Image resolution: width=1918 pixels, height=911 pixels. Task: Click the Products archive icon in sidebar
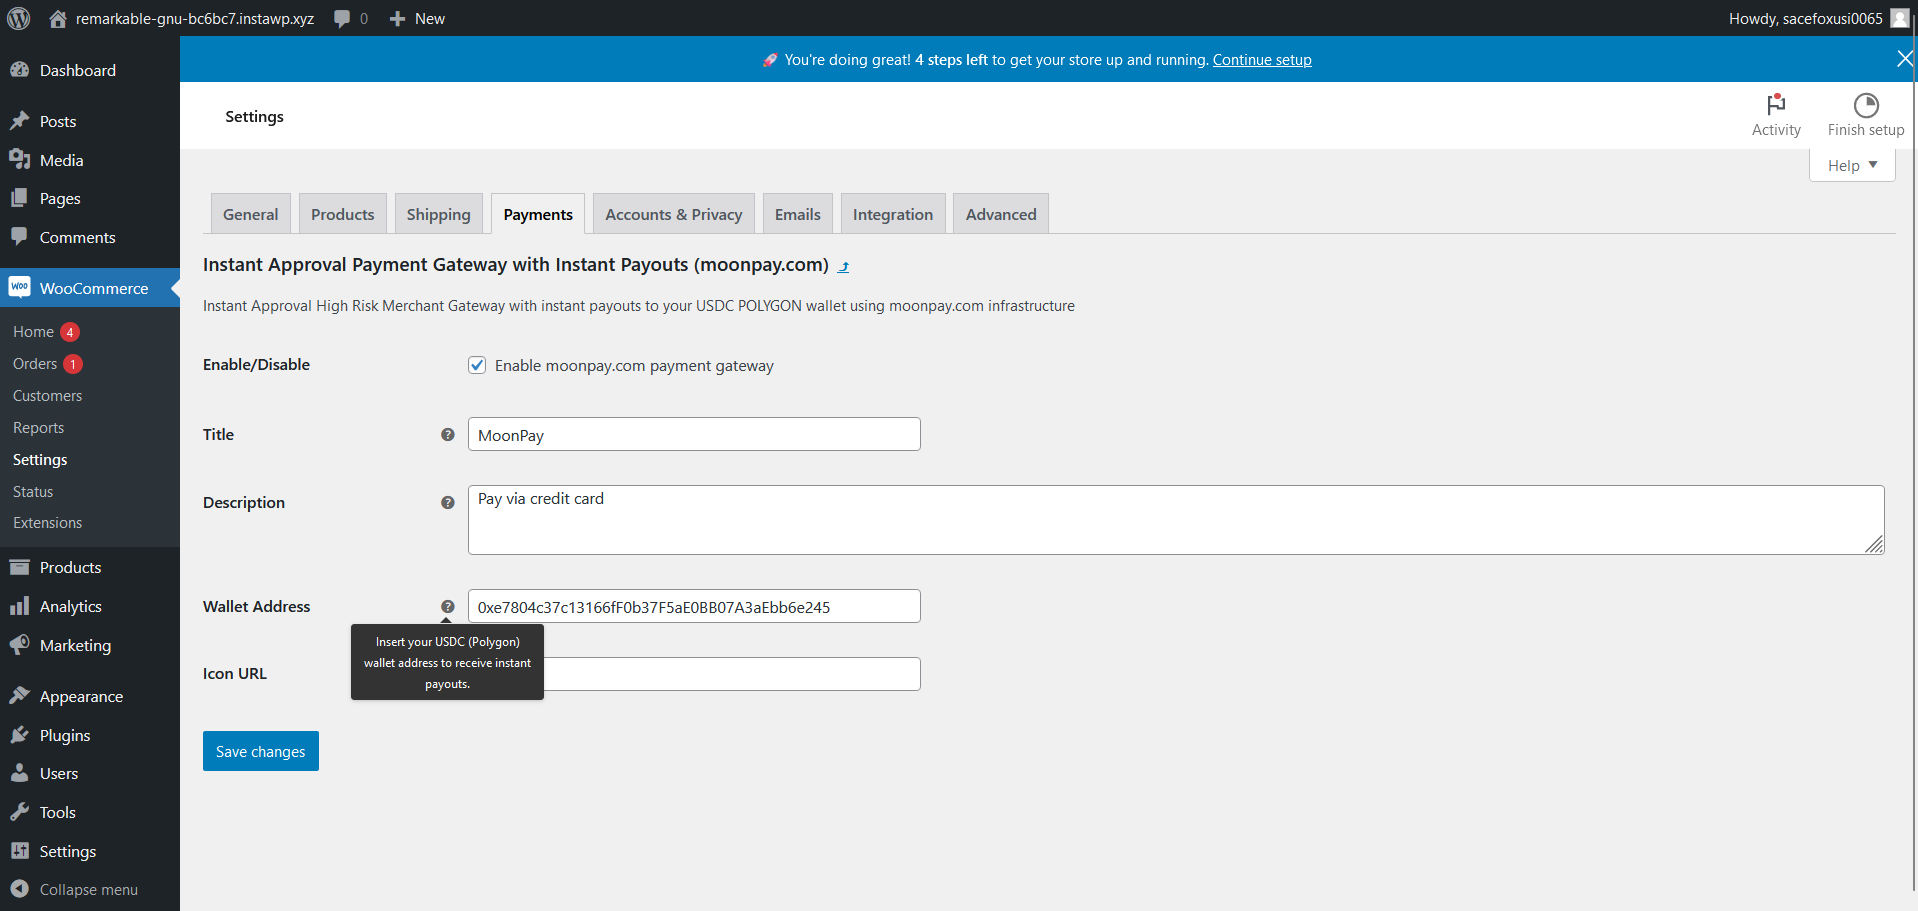pos(19,567)
